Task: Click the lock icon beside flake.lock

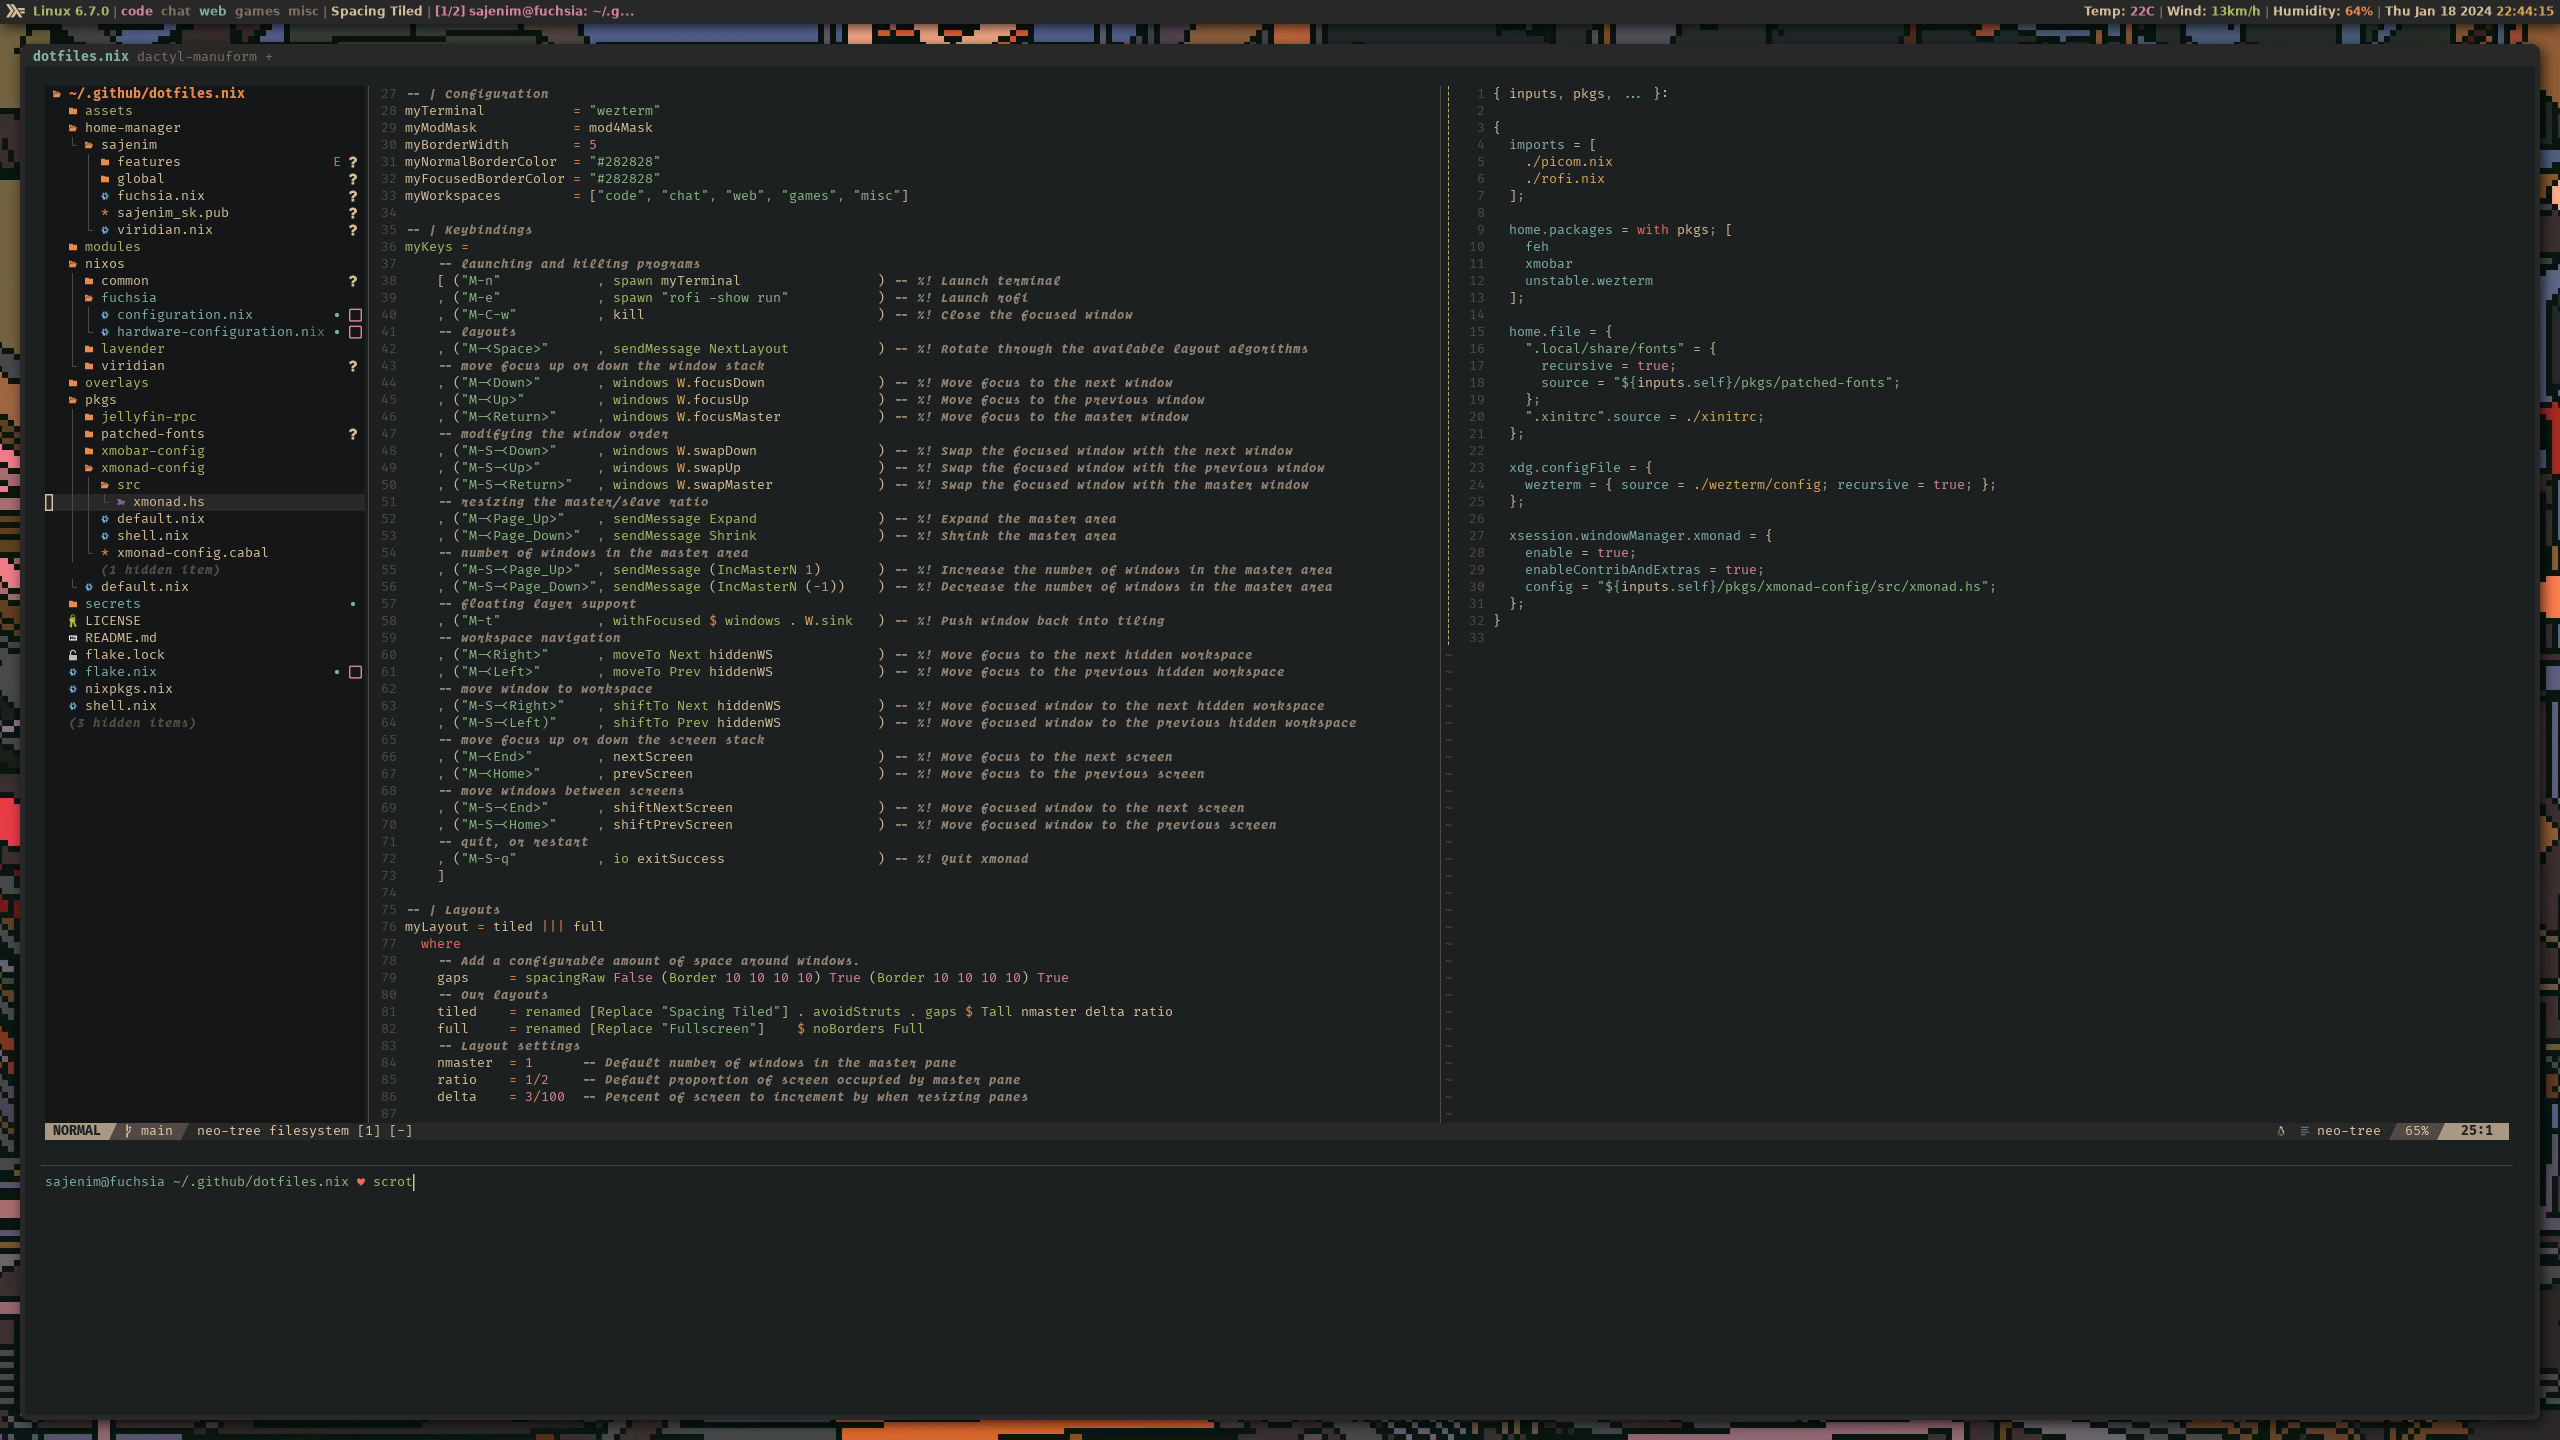Action: 74,654
